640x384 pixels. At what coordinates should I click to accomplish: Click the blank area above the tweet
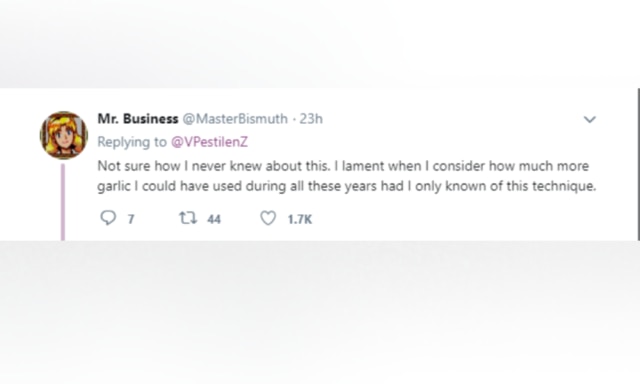pyautogui.click(x=320, y=44)
